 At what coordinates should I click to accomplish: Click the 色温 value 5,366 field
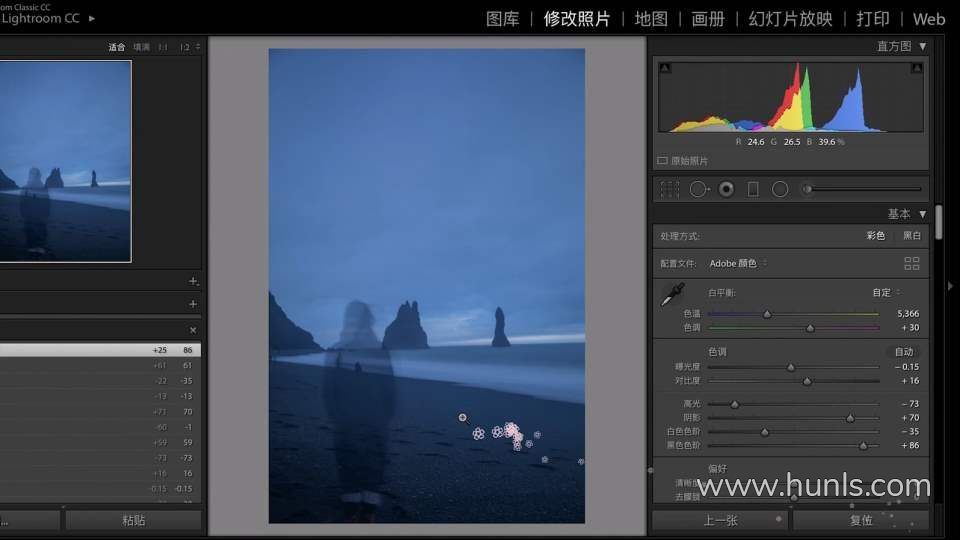coord(907,313)
